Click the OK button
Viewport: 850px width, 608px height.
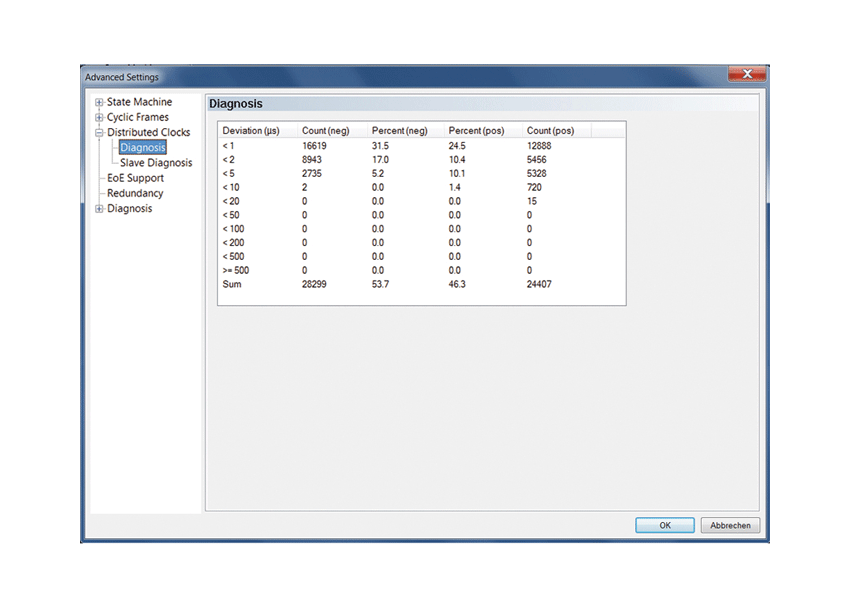tap(665, 525)
